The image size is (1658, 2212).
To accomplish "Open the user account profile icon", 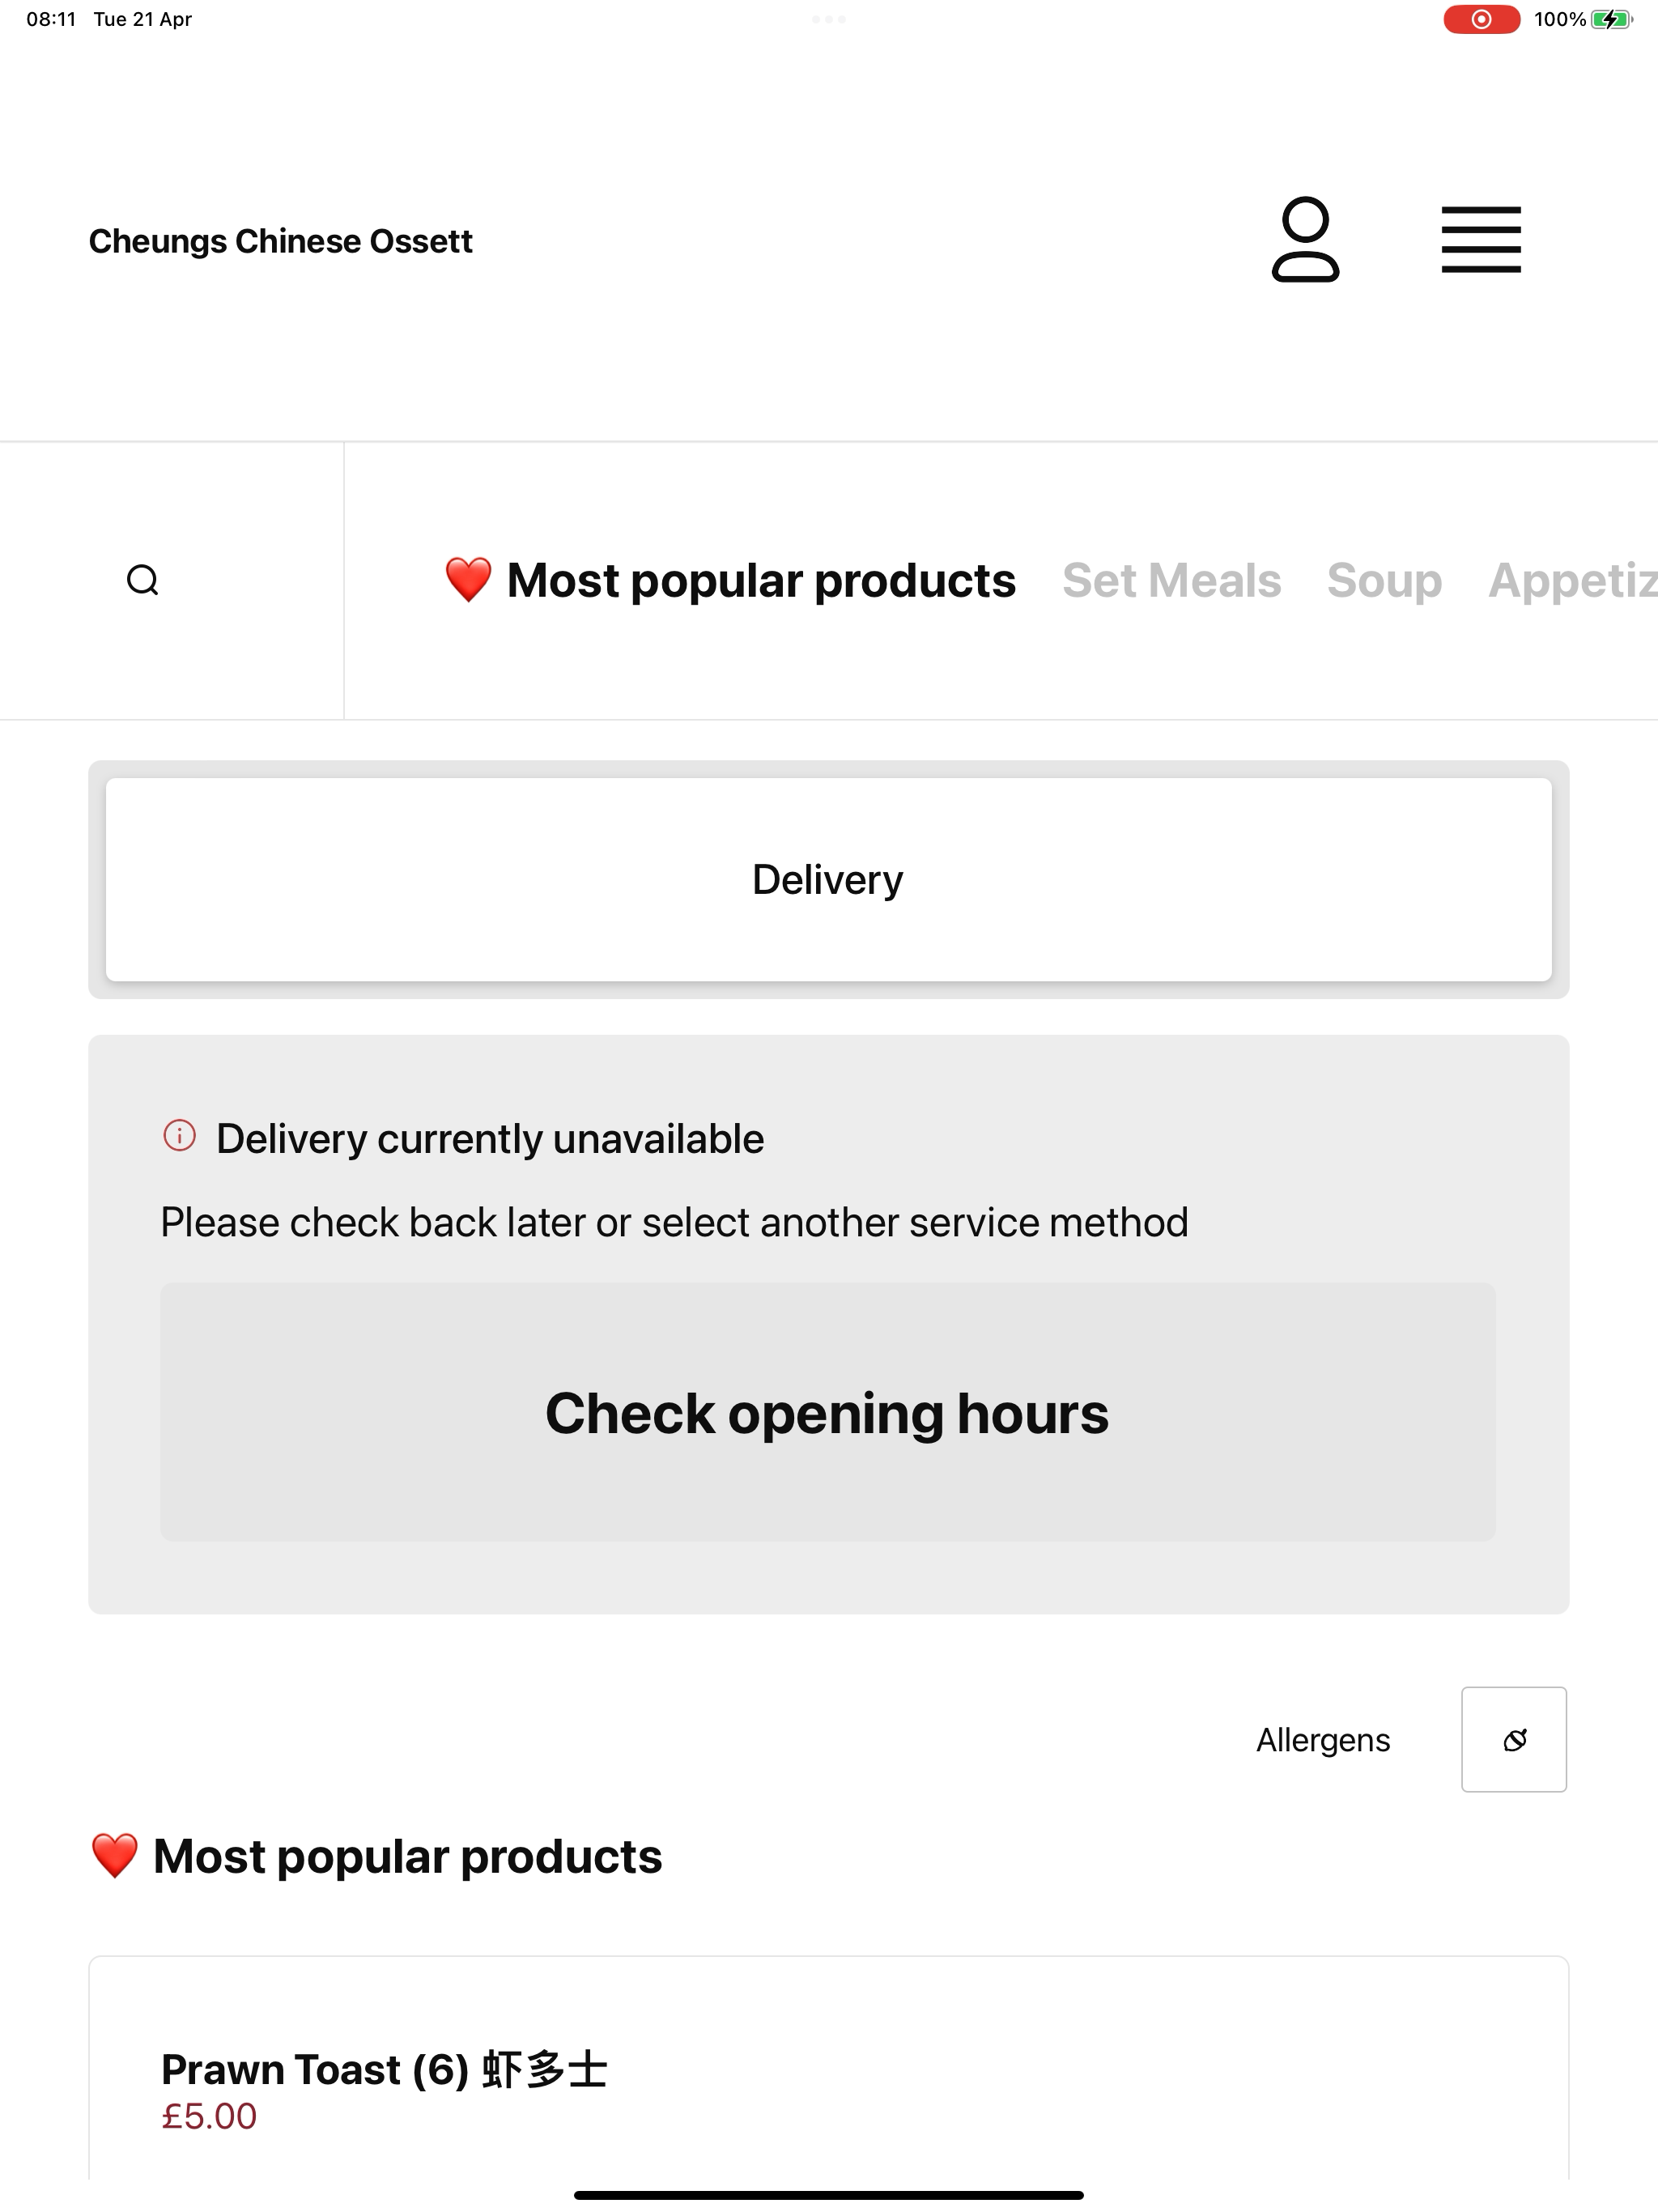I will (1305, 240).
